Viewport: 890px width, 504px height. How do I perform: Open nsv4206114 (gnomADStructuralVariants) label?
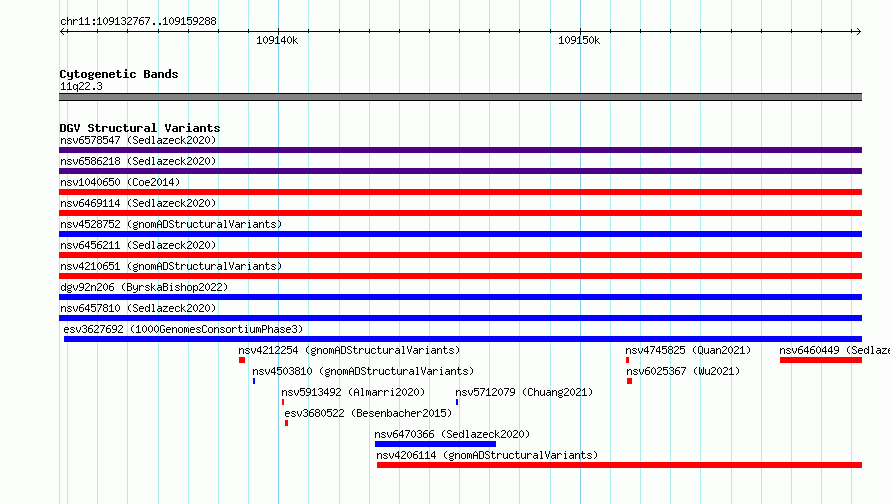pos(487,455)
